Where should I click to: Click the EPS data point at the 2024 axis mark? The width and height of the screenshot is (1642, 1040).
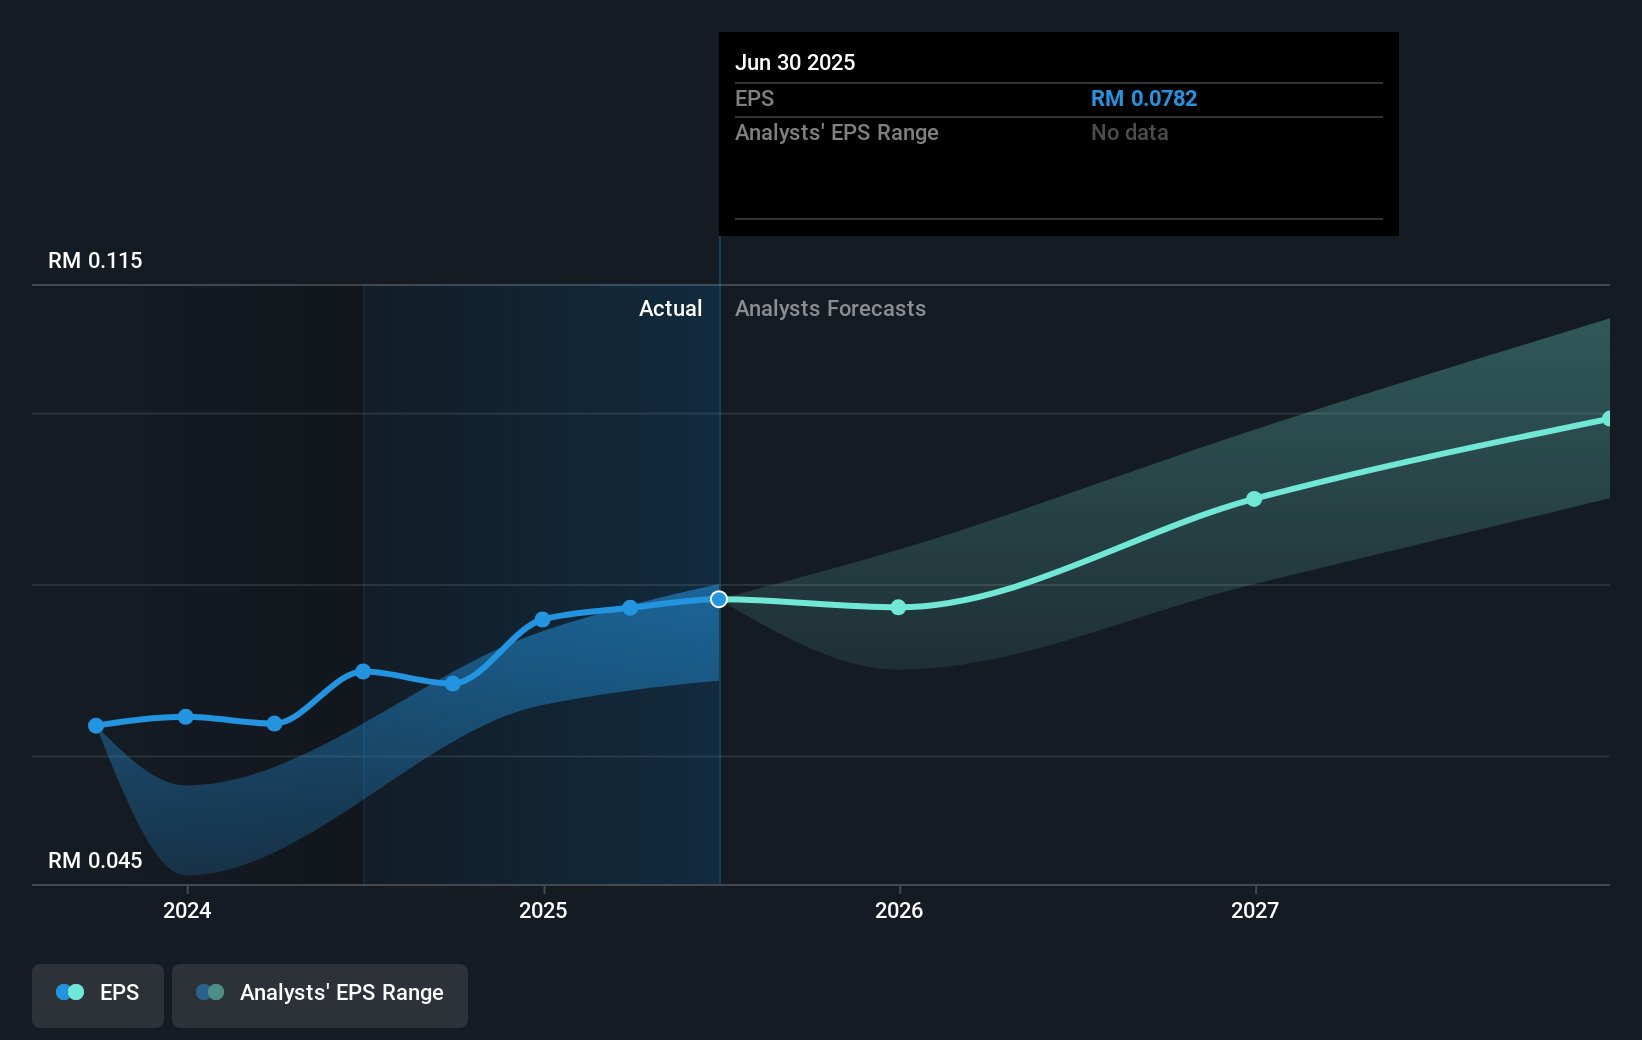(x=186, y=717)
